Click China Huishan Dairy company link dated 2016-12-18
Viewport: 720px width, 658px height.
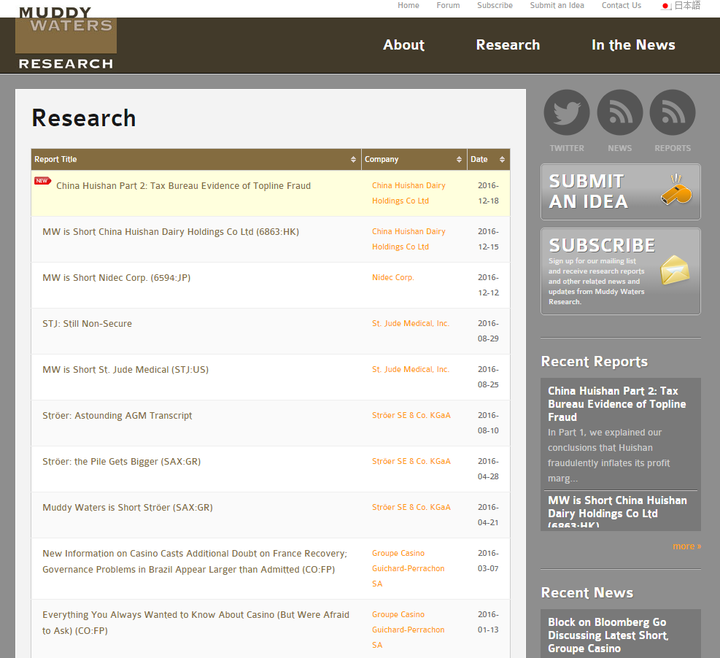(x=408, y=193)
